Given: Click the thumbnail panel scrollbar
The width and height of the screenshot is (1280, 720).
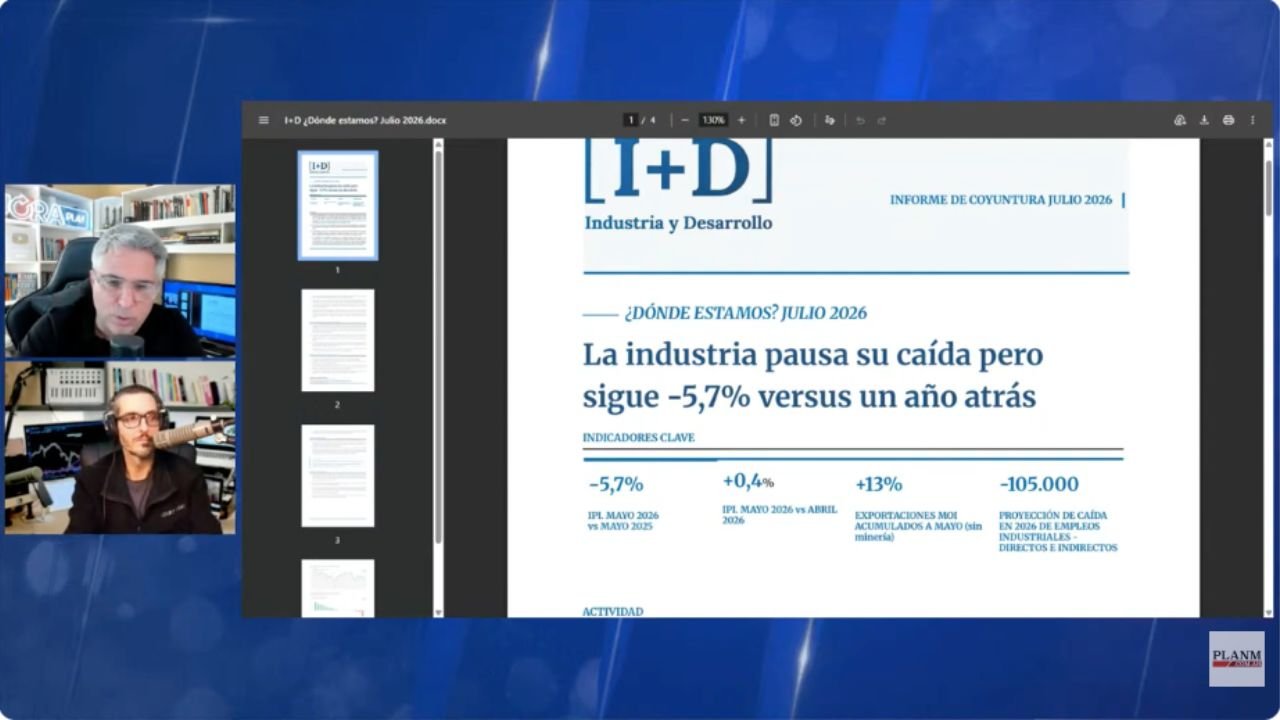Looking at the screenshot, I should click(438, 345).
